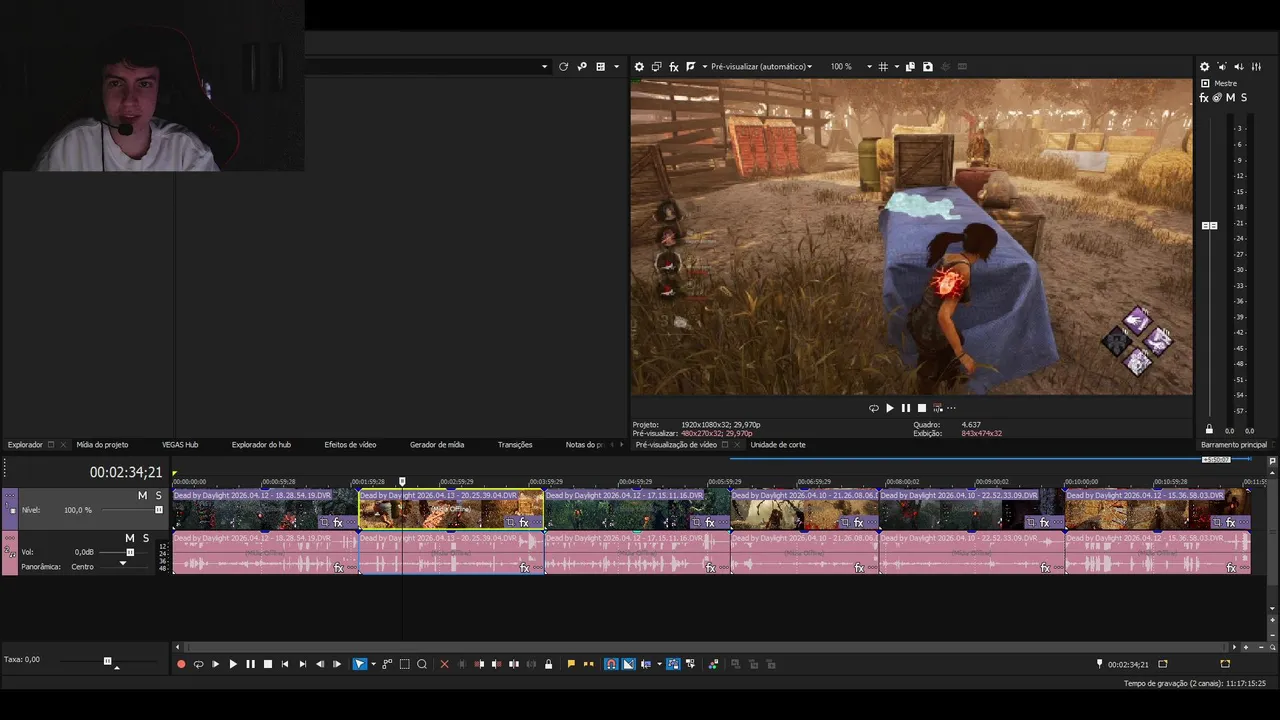
Task: Switch to Mídia do projeto tab
Action: click(x=102, y=445)
